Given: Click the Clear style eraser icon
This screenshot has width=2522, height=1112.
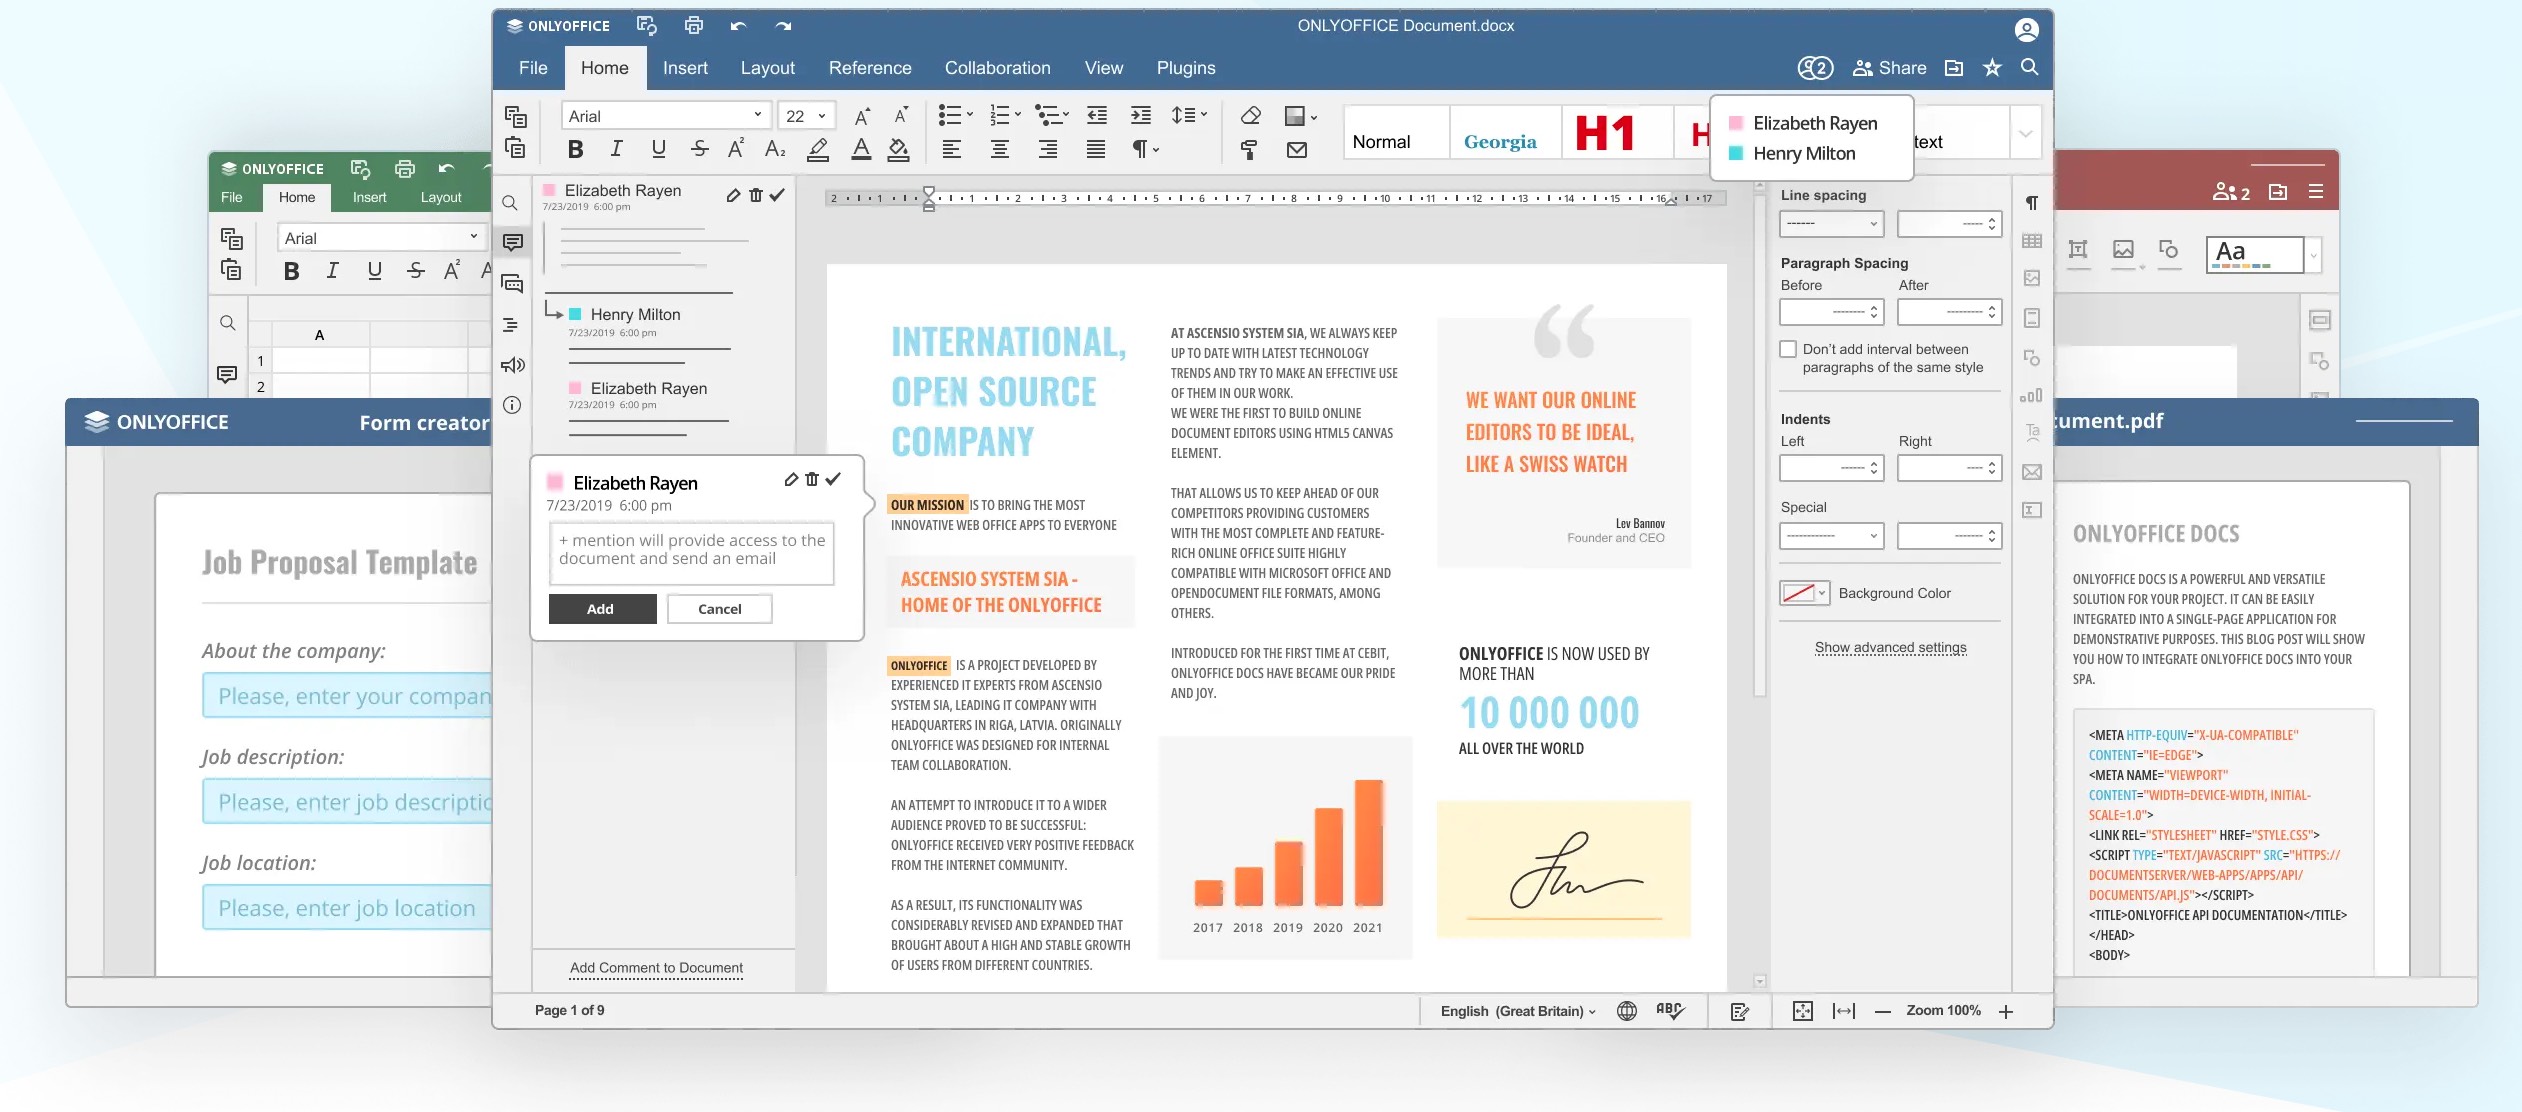Looking at the screenshot, I should 1250,116.
